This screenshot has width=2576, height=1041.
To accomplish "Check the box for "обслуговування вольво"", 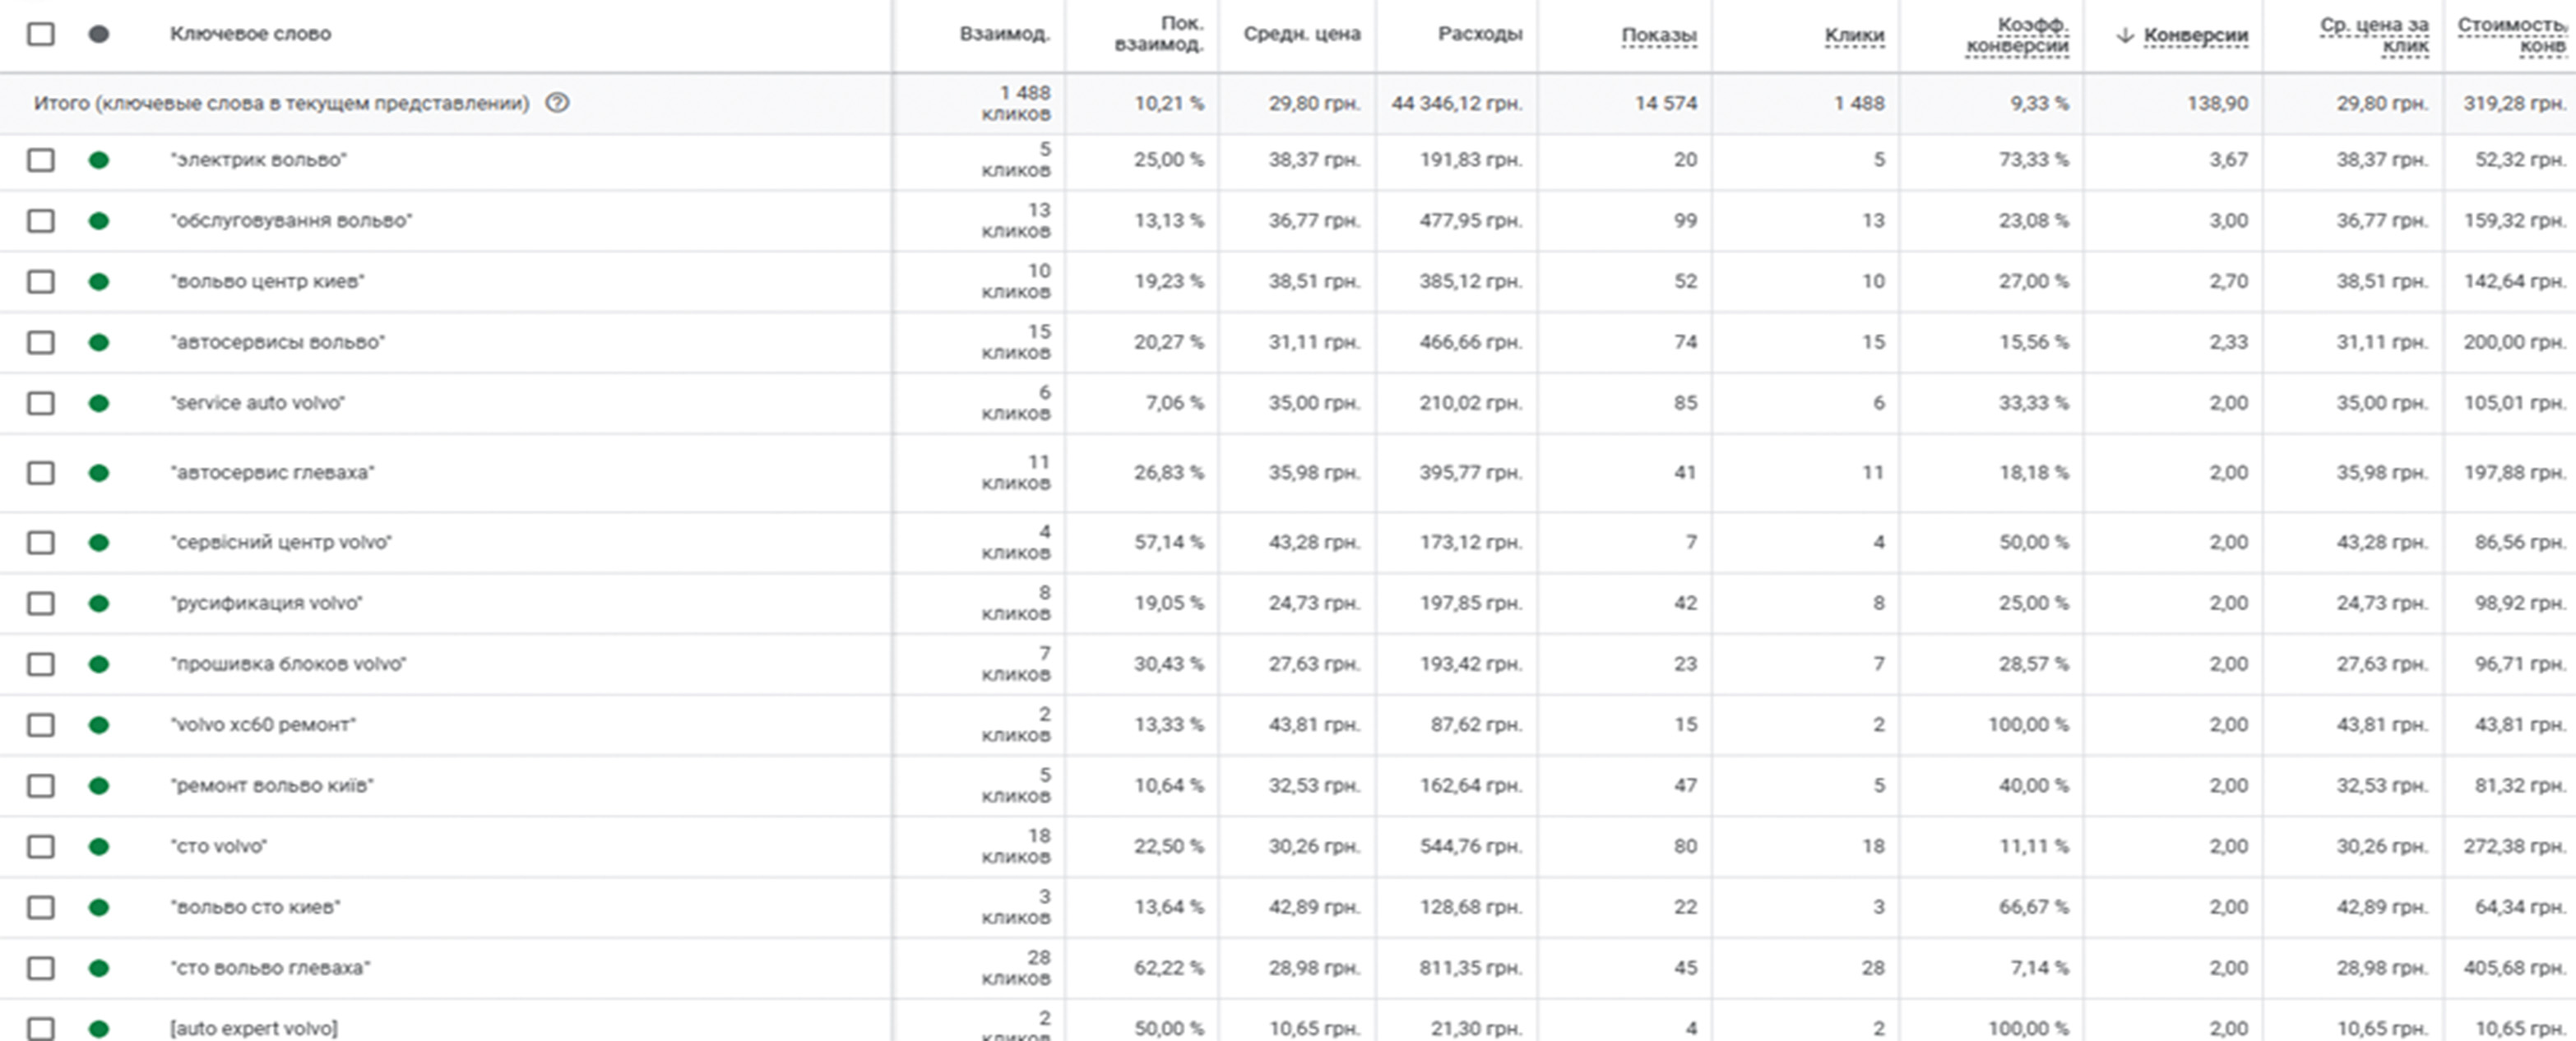I will (x=41, y=221).
